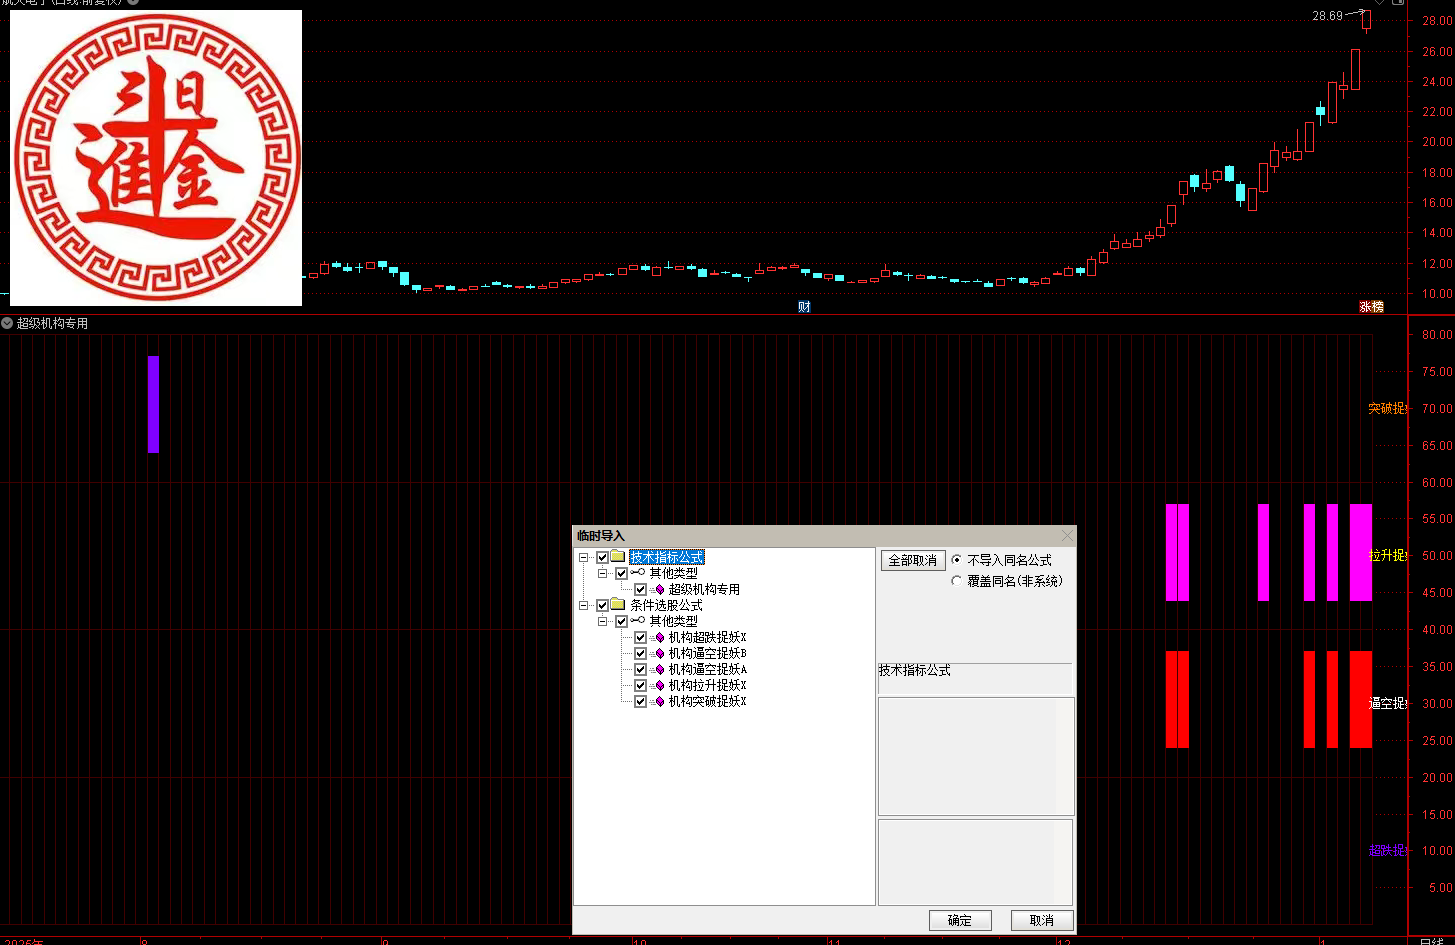Image resolution: width=1455 pixels, height=945 pixels.
Task: Uncheck the 机构超跌捉妖X checkbox
Action: [641, 637]
